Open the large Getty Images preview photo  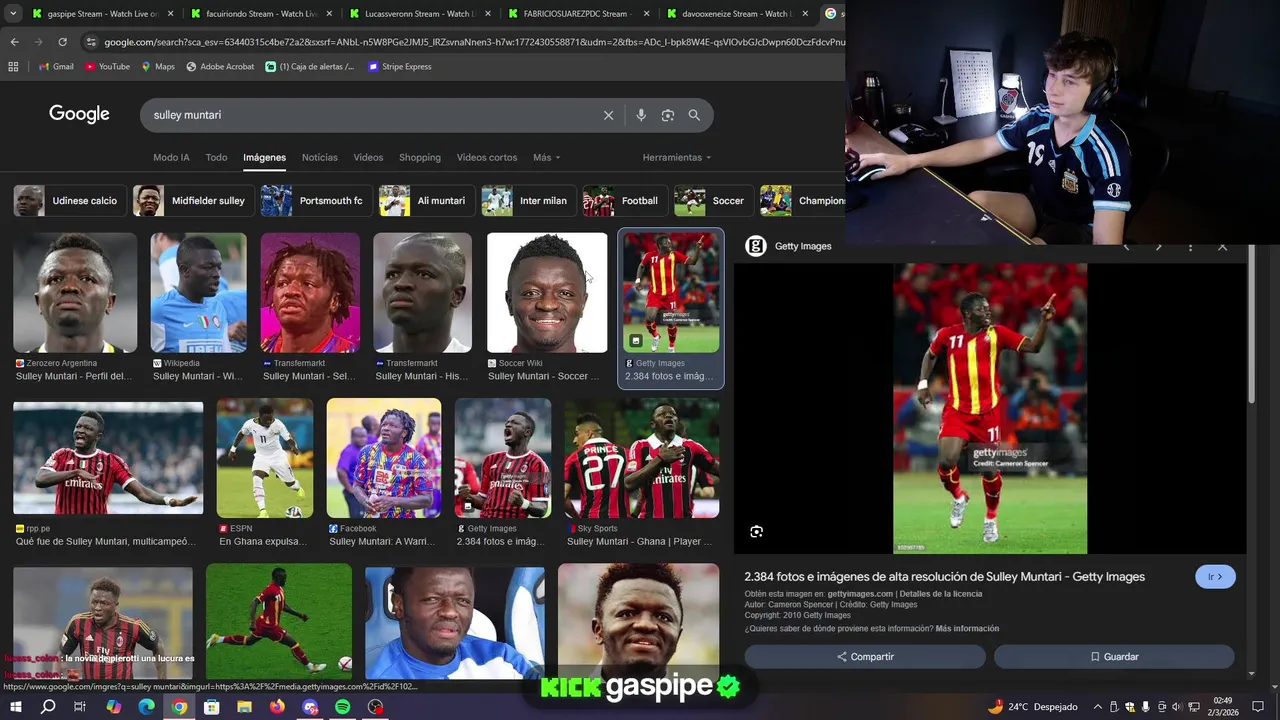tap(990, 408)
